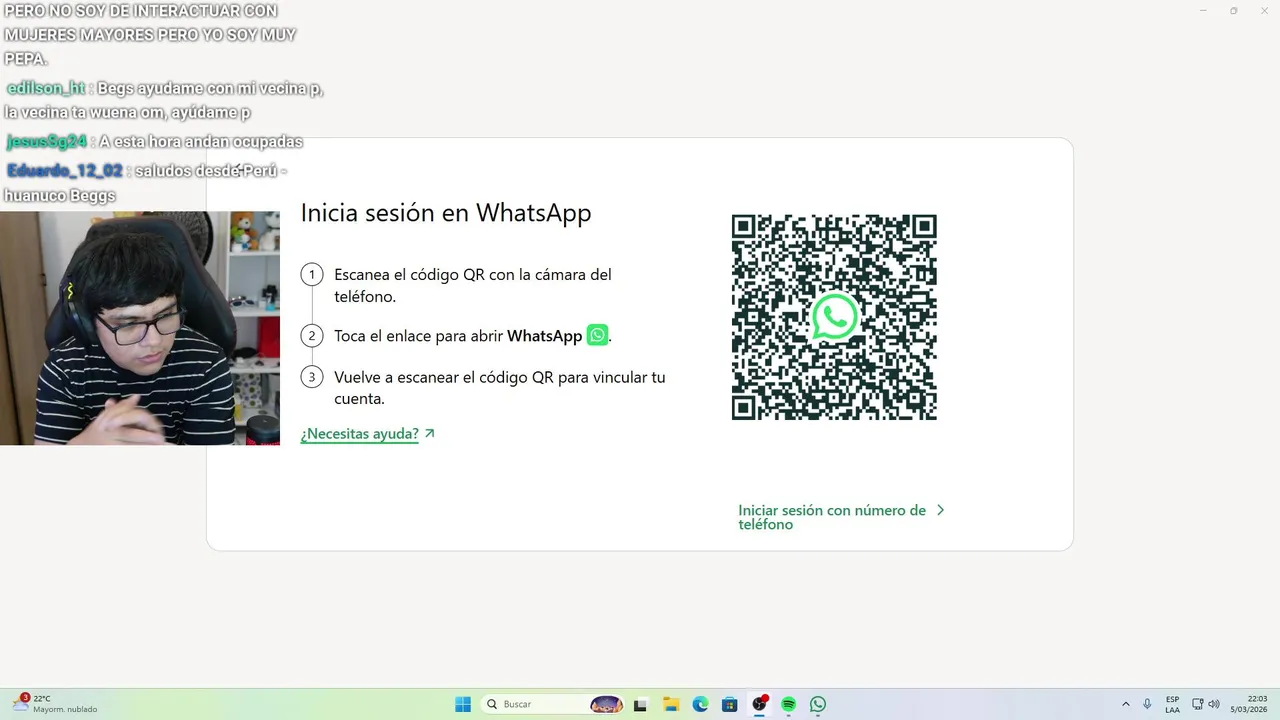Screen dimensions: 1280x720
Task: Open the ESP LAA language switcher
Action: click(x=1172, y=704)
